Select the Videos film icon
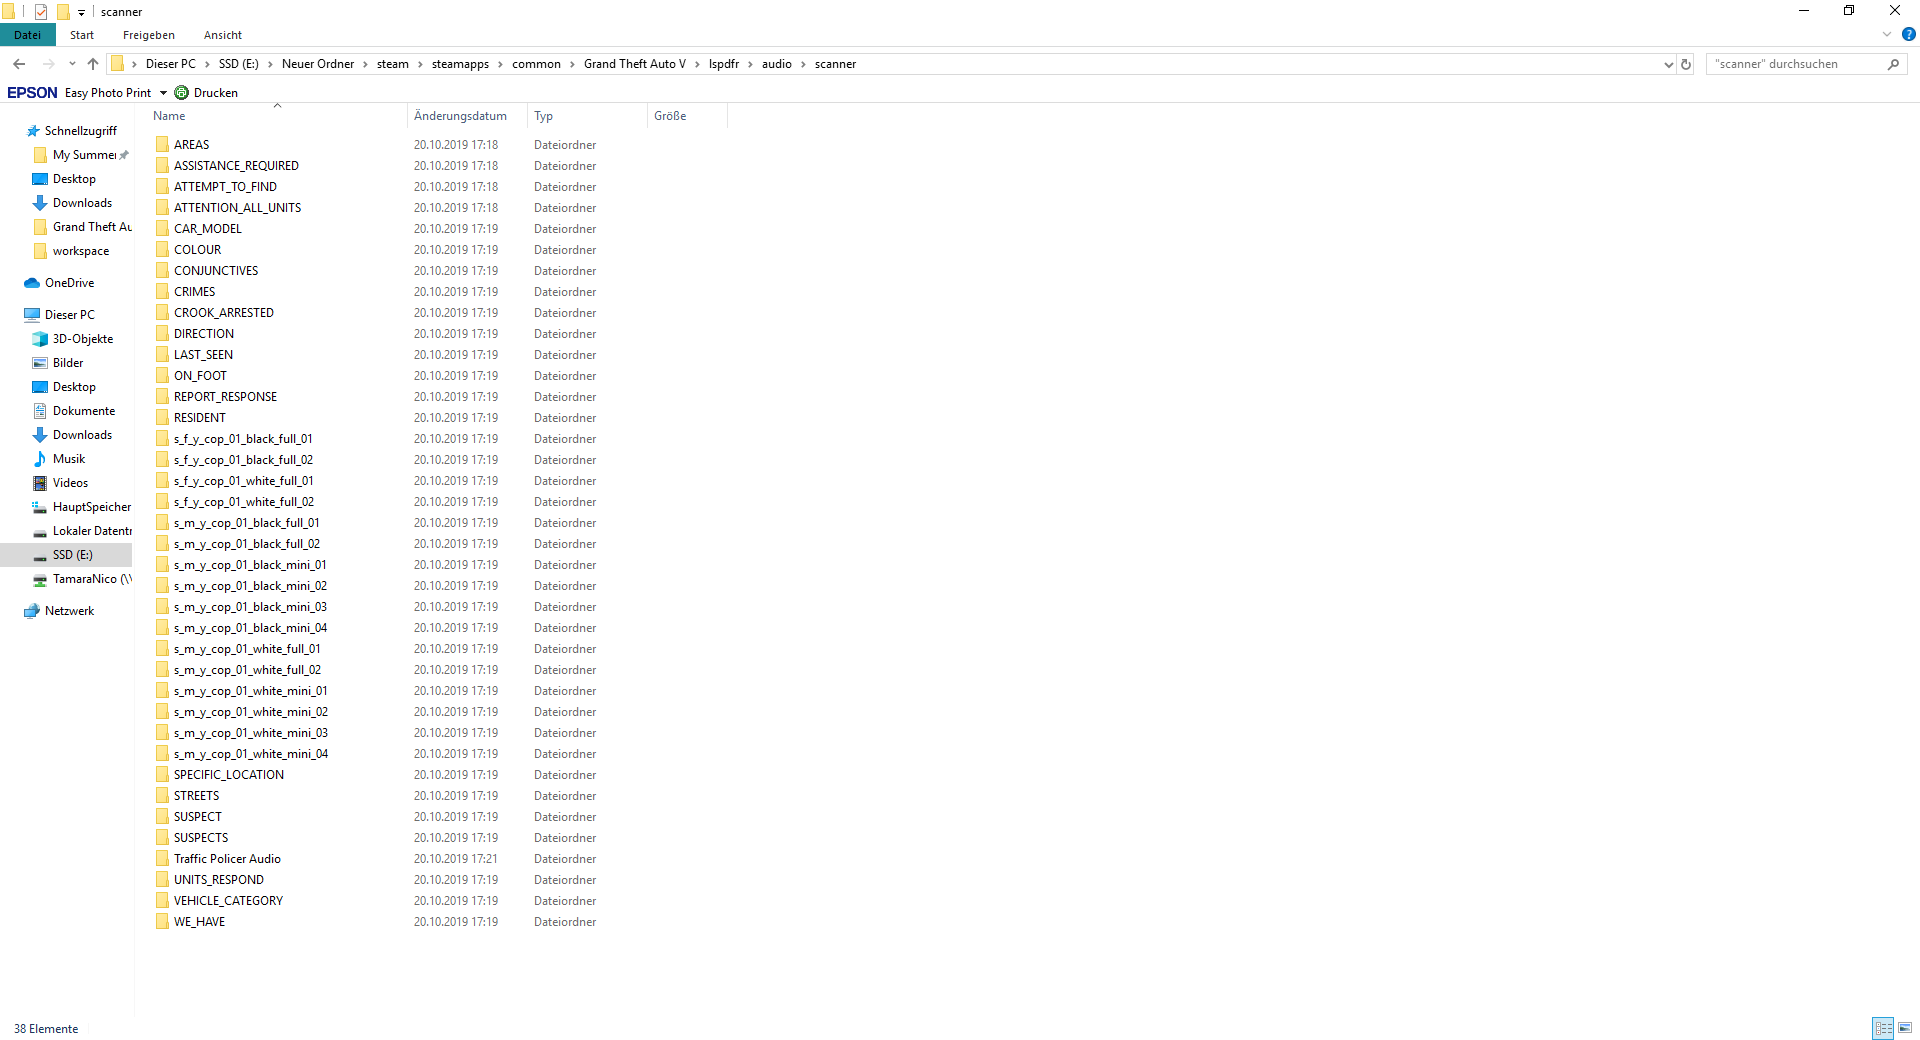This screenshot has width=1920, height=1040. (x=40, y=483)
